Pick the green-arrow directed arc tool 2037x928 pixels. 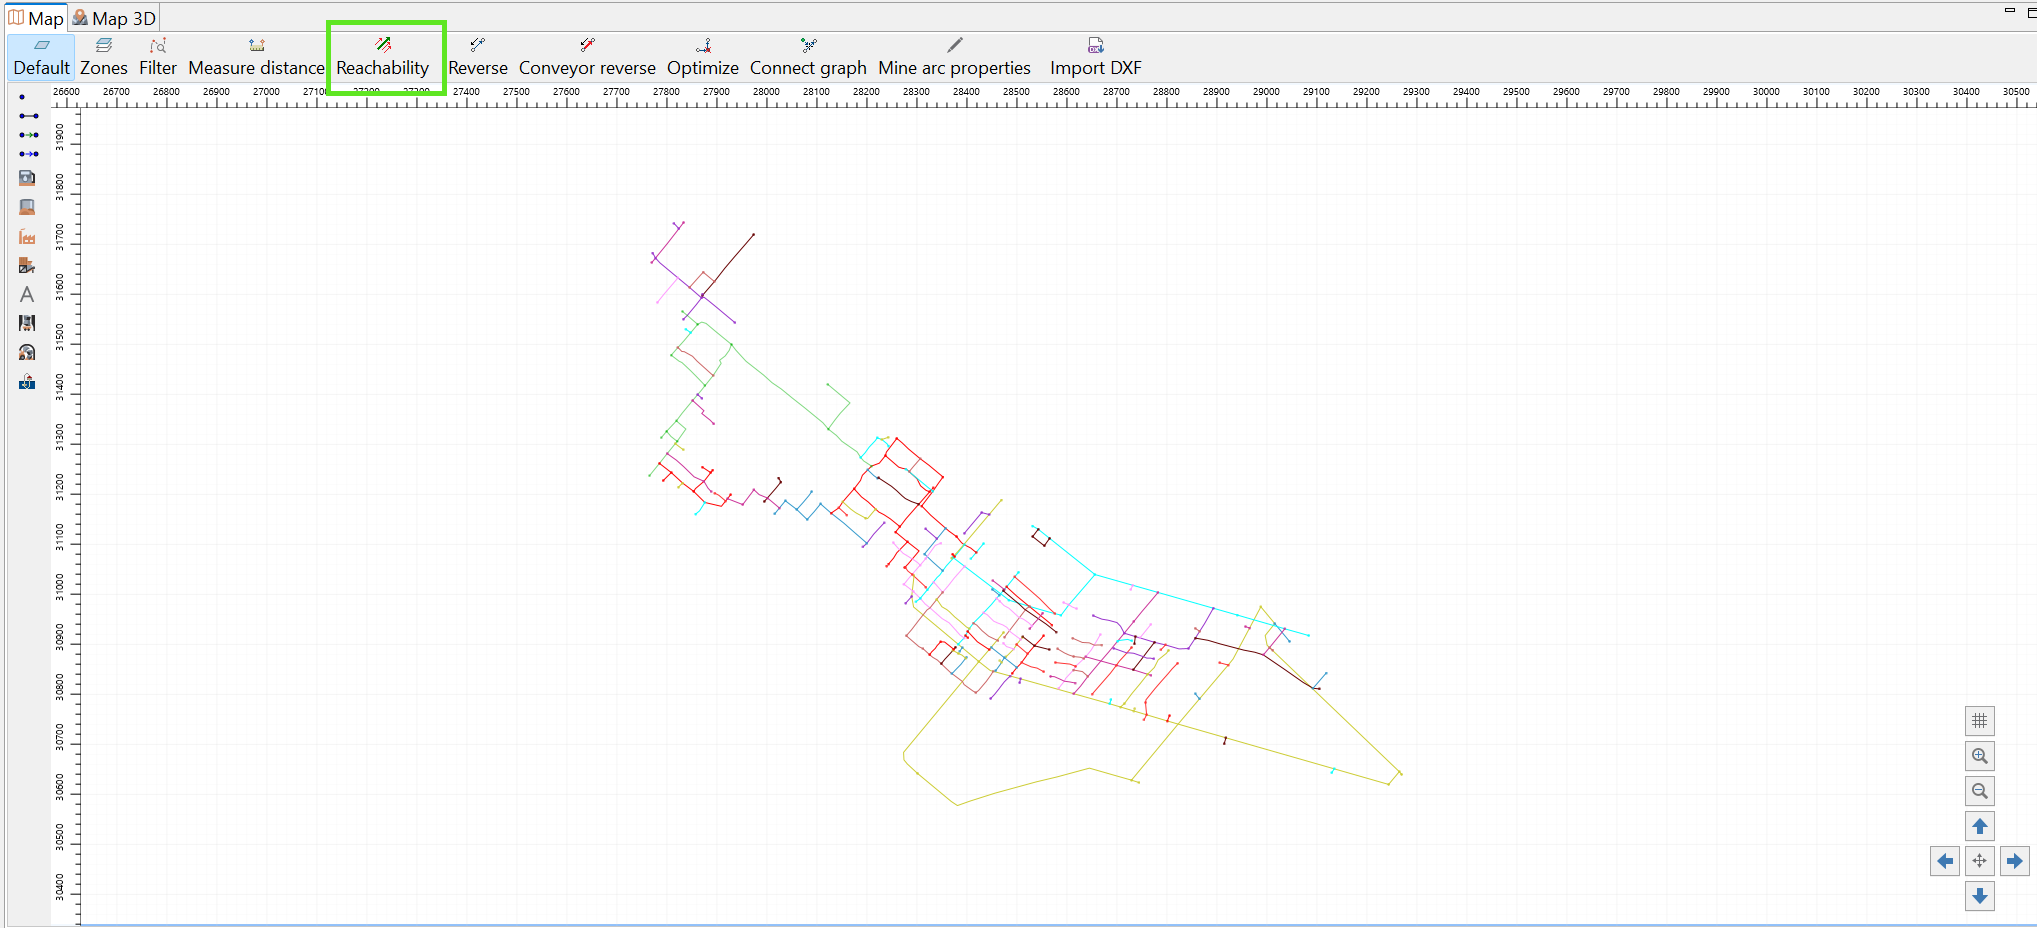(x=28, y=134)
